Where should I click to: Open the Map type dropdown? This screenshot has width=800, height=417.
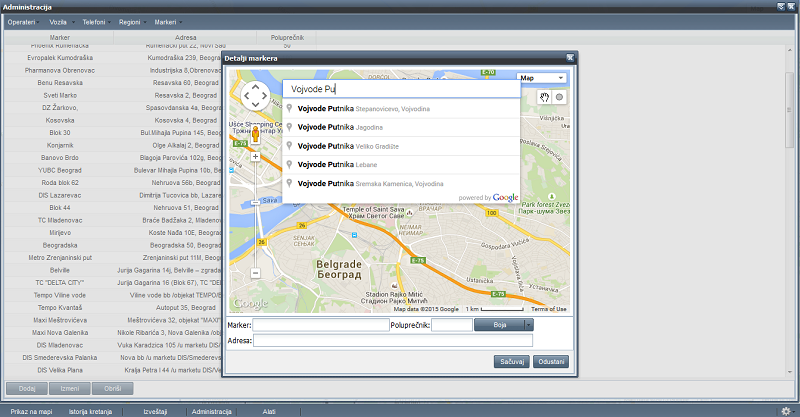tap(542, 78)
